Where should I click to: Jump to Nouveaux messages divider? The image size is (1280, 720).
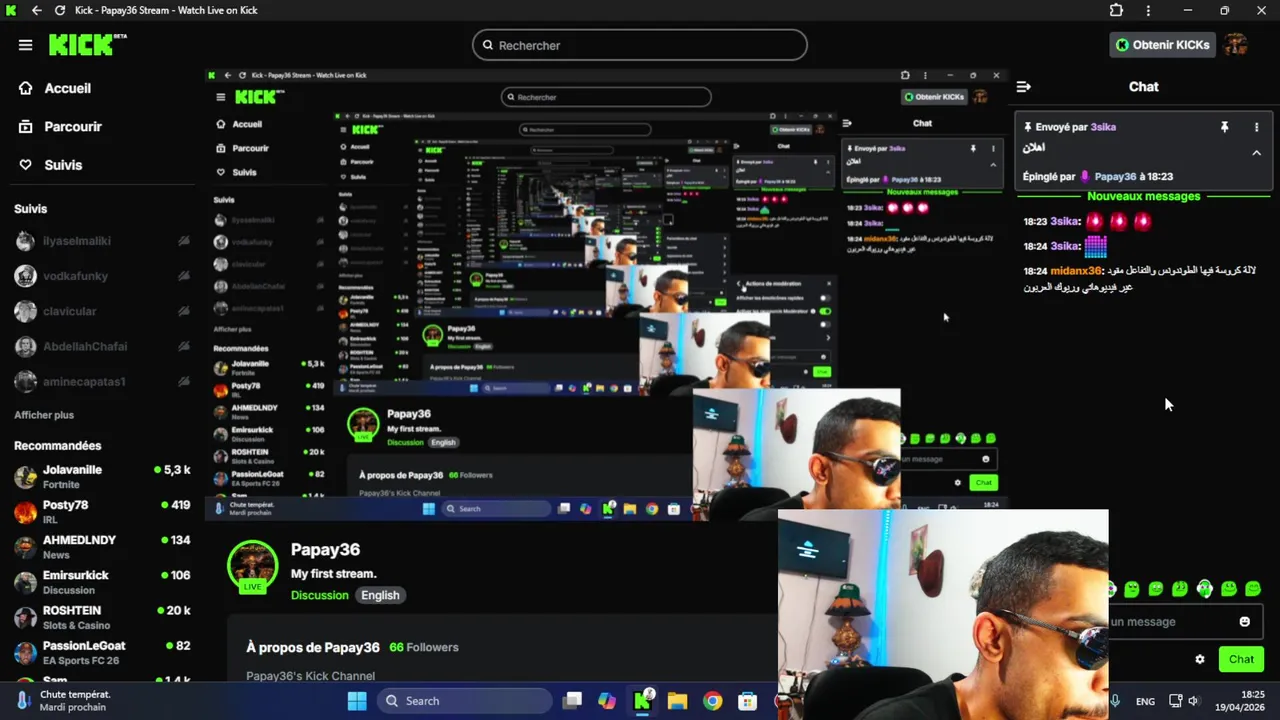[1143, 196]
